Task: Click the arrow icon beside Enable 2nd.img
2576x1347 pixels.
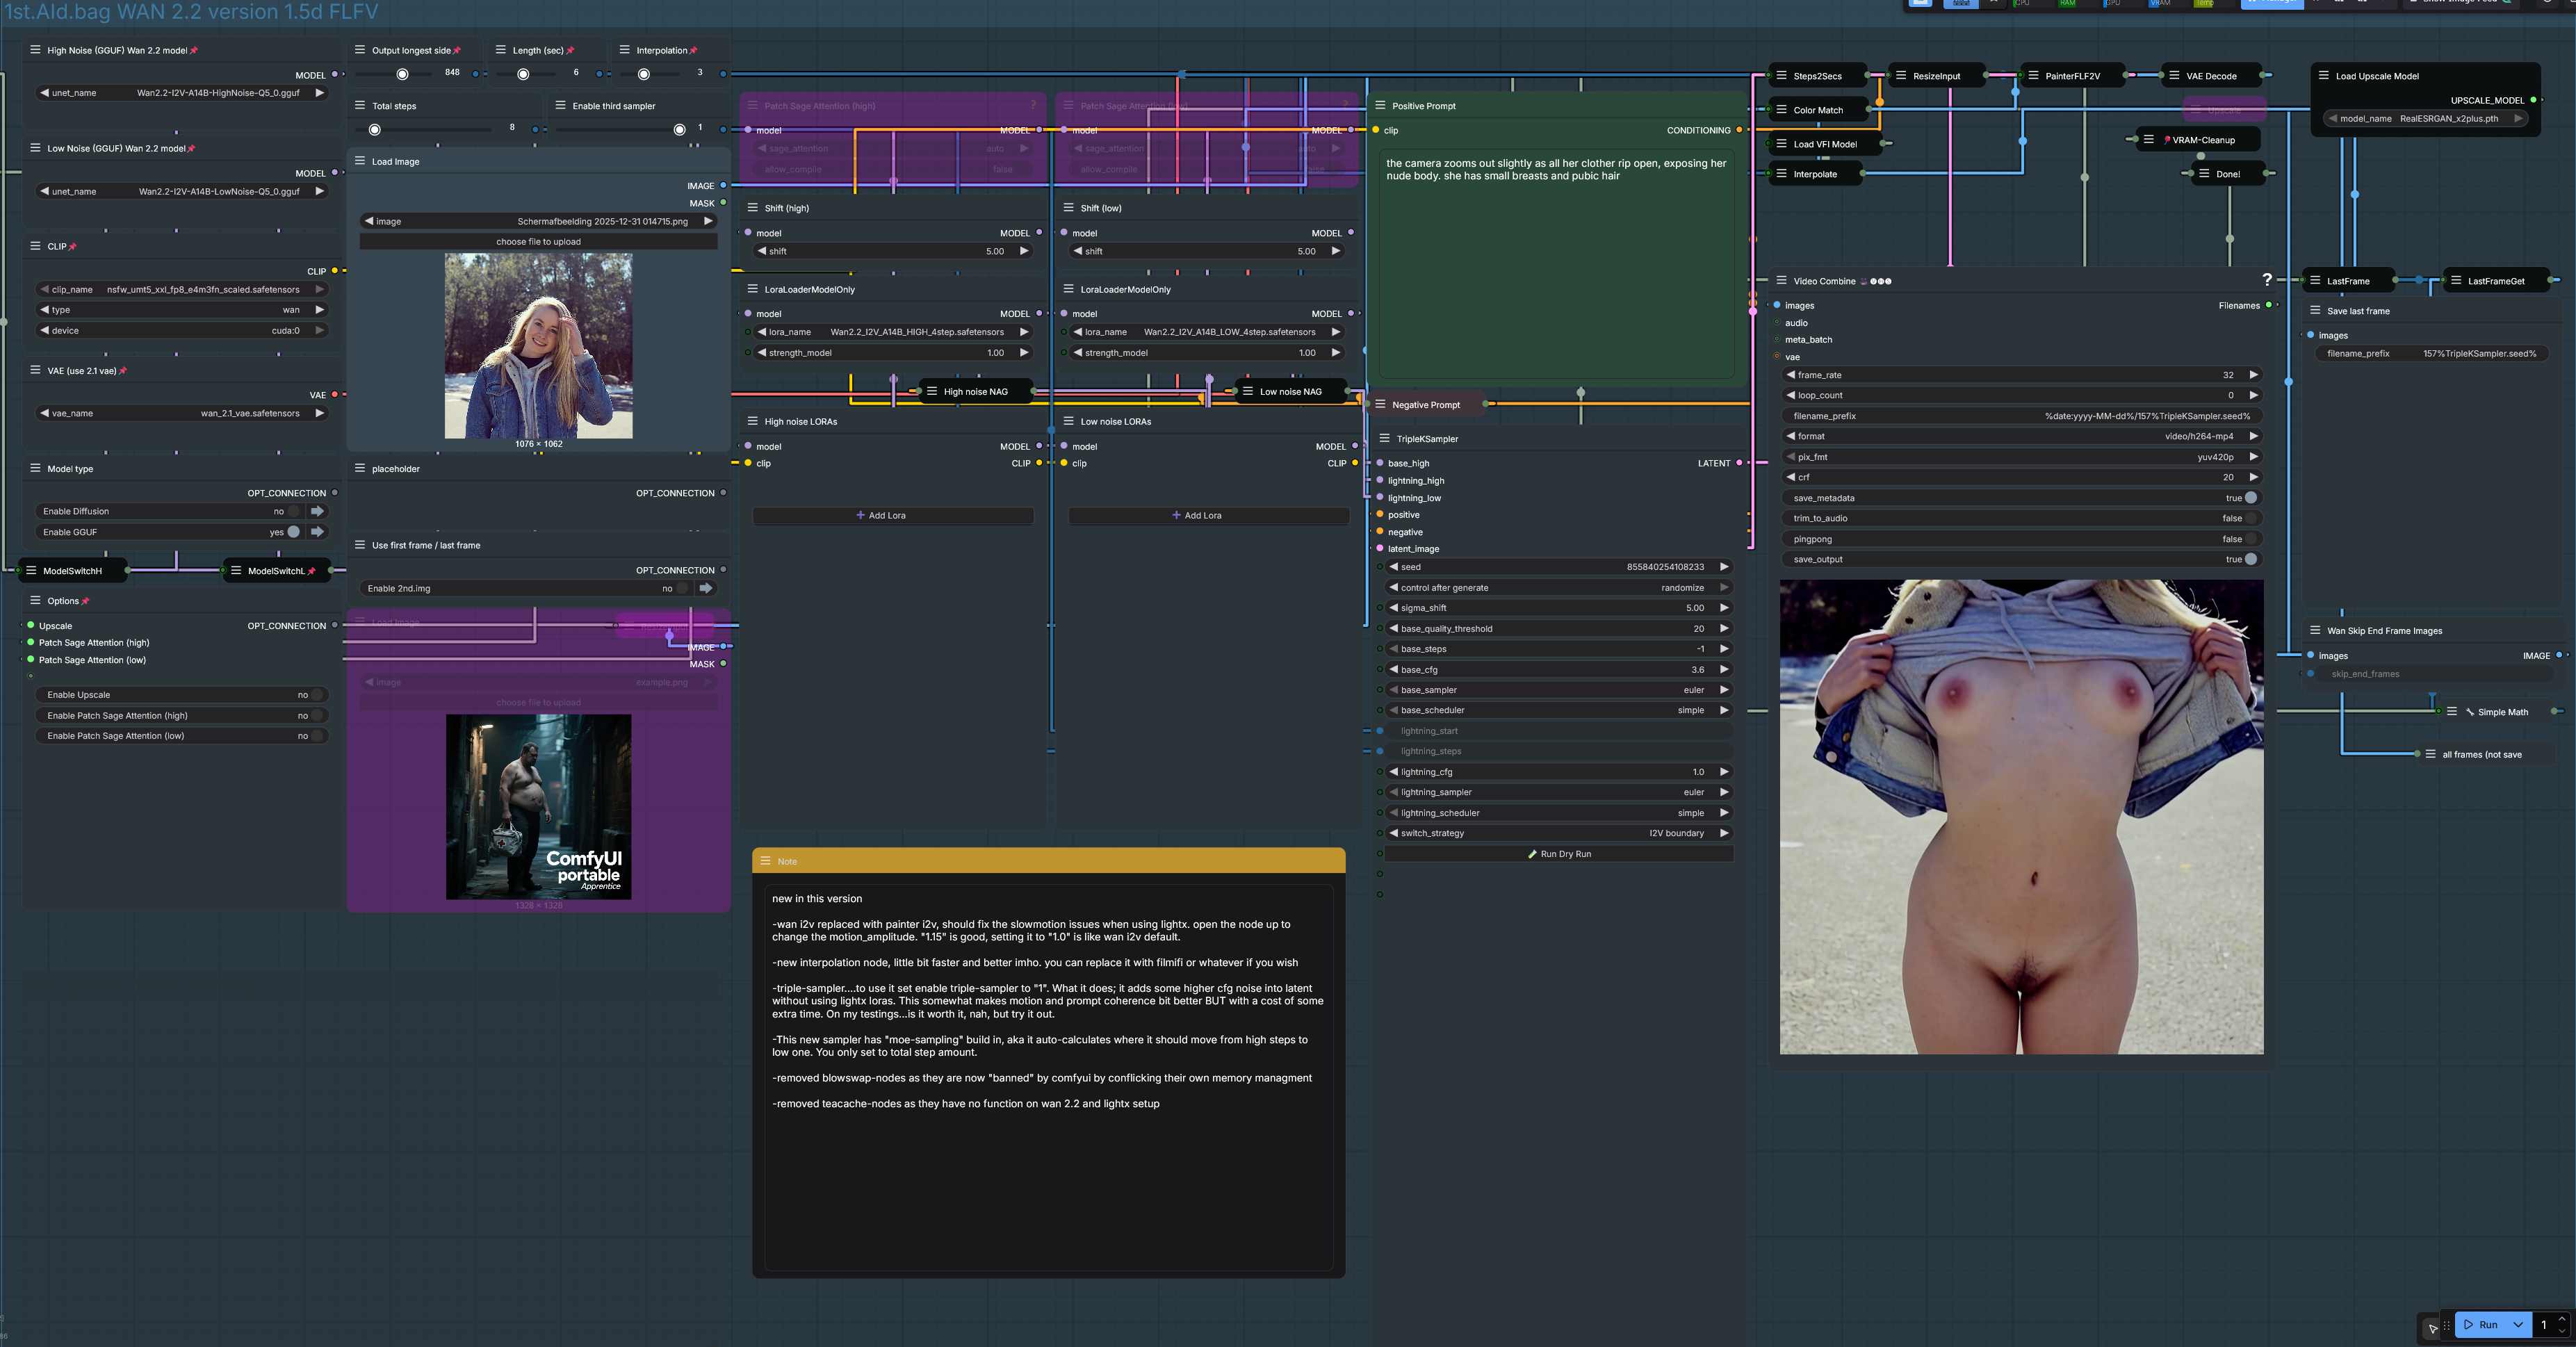Action: [x=706, y=588]
